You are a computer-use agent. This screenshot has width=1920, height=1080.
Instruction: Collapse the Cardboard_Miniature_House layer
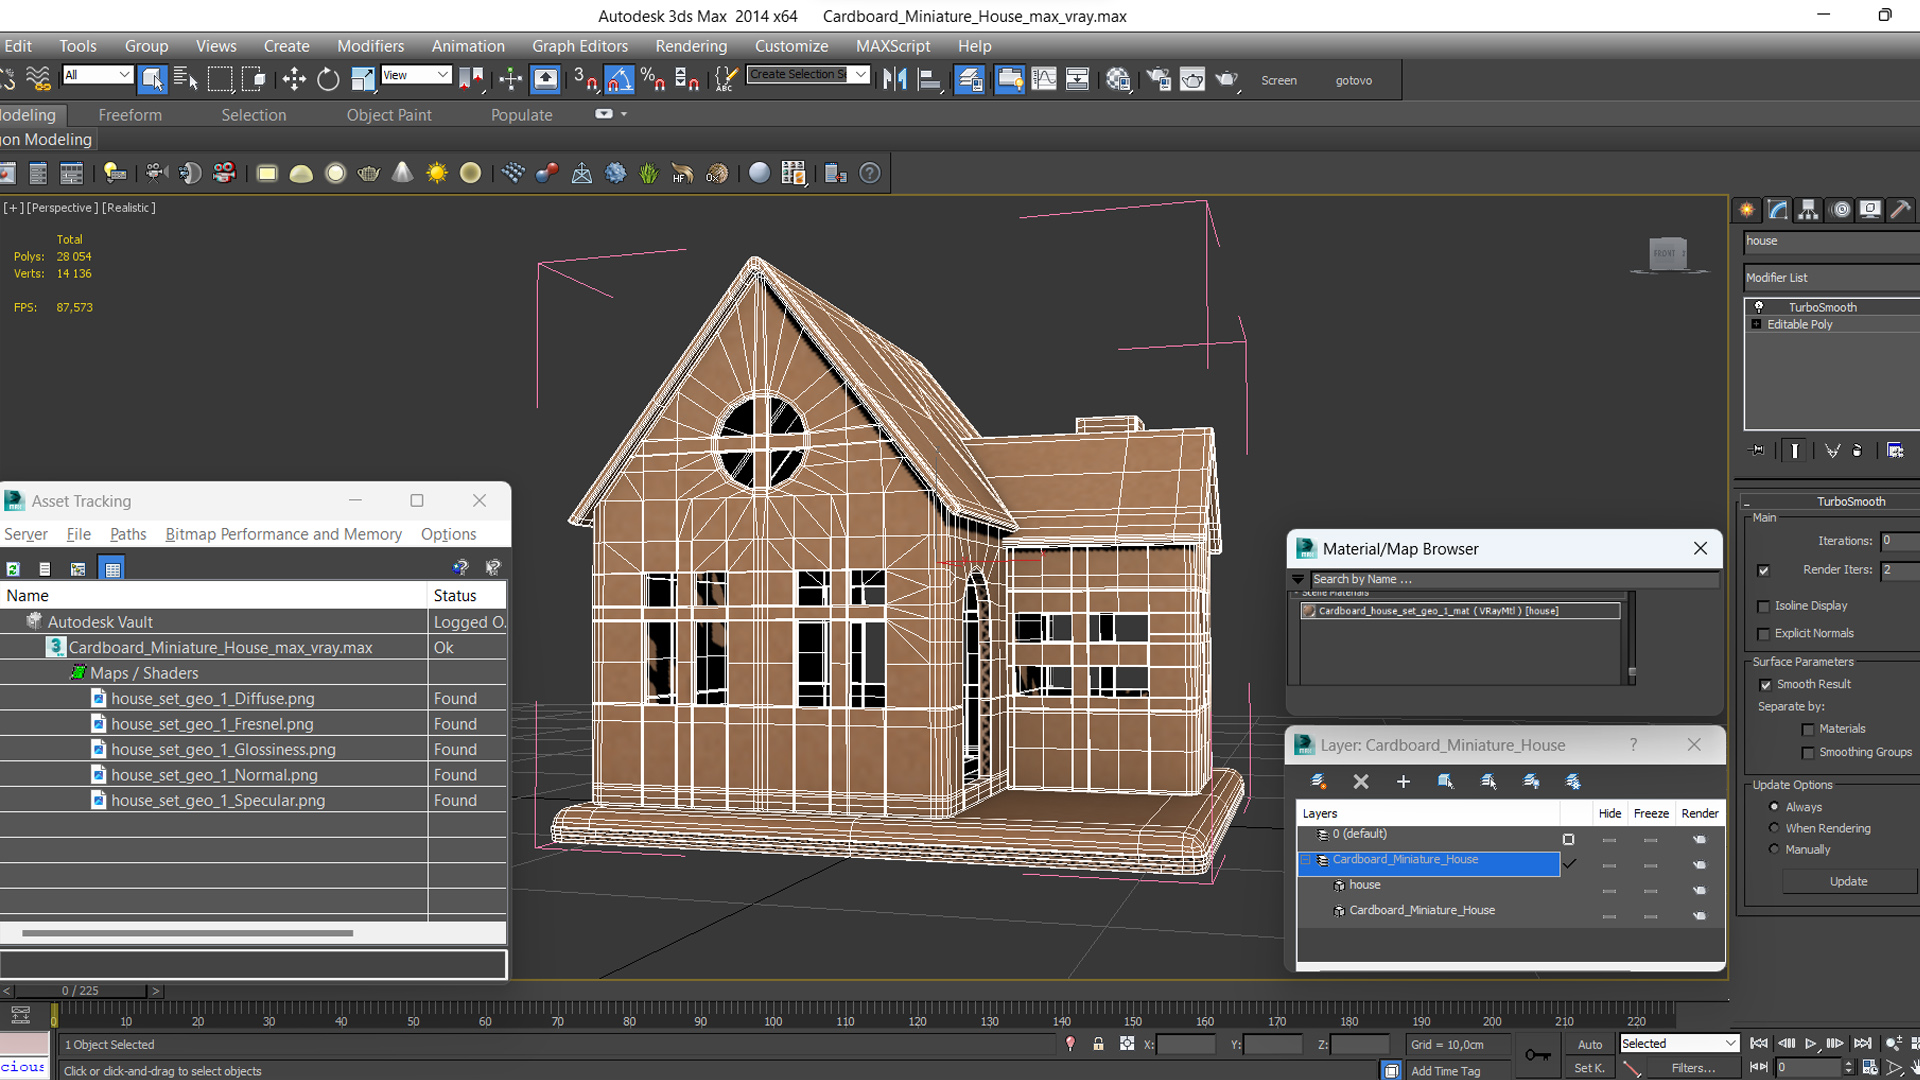(x=1305, y=860)
